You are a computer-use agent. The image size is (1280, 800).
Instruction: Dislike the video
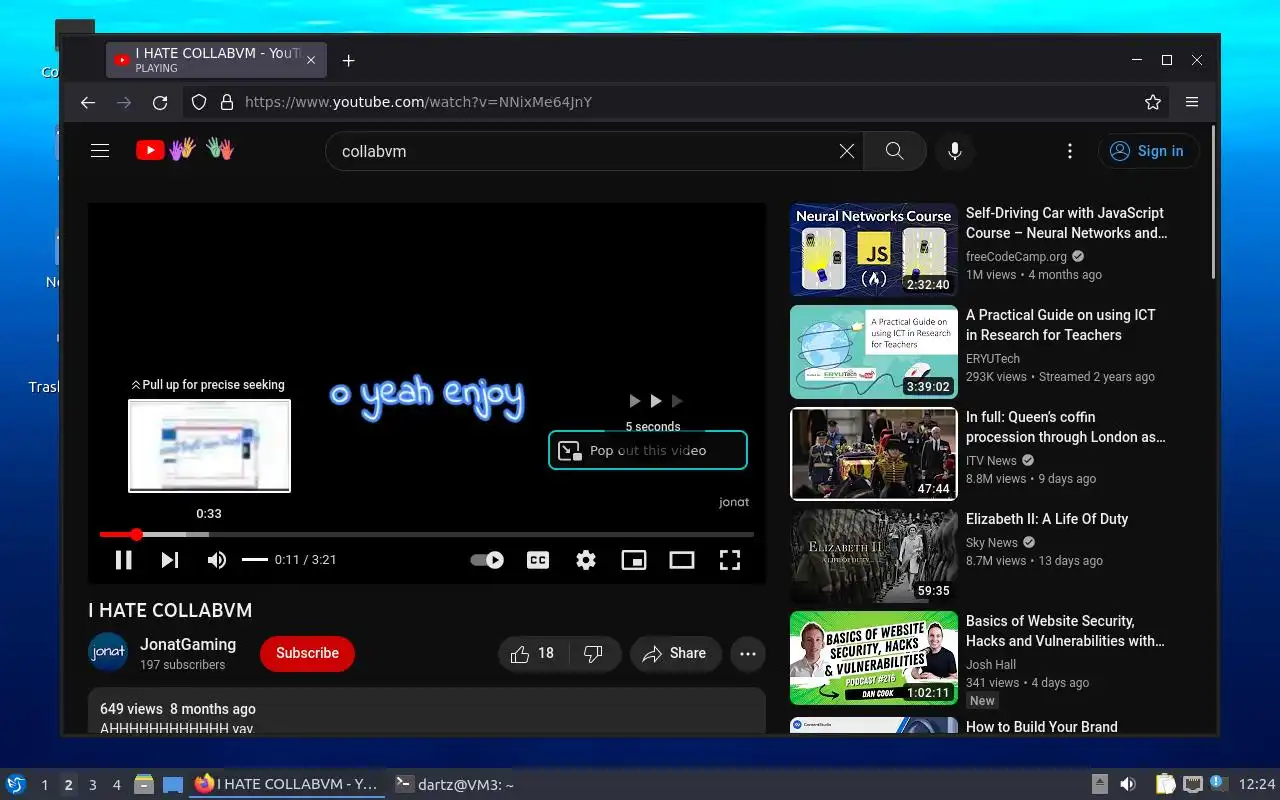[594, 654]
